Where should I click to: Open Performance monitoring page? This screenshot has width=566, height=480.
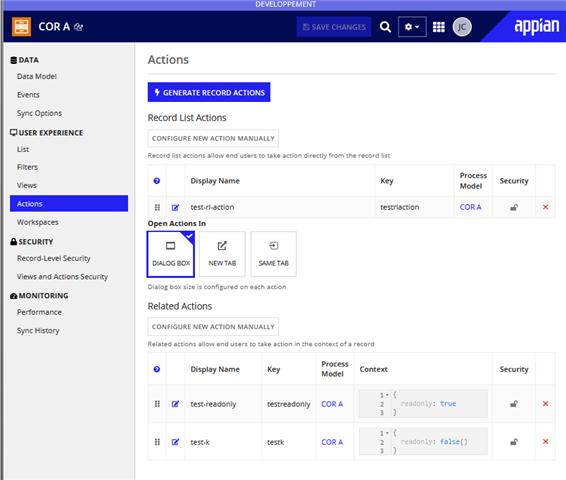pyautogui.click(x=39, y=312)
